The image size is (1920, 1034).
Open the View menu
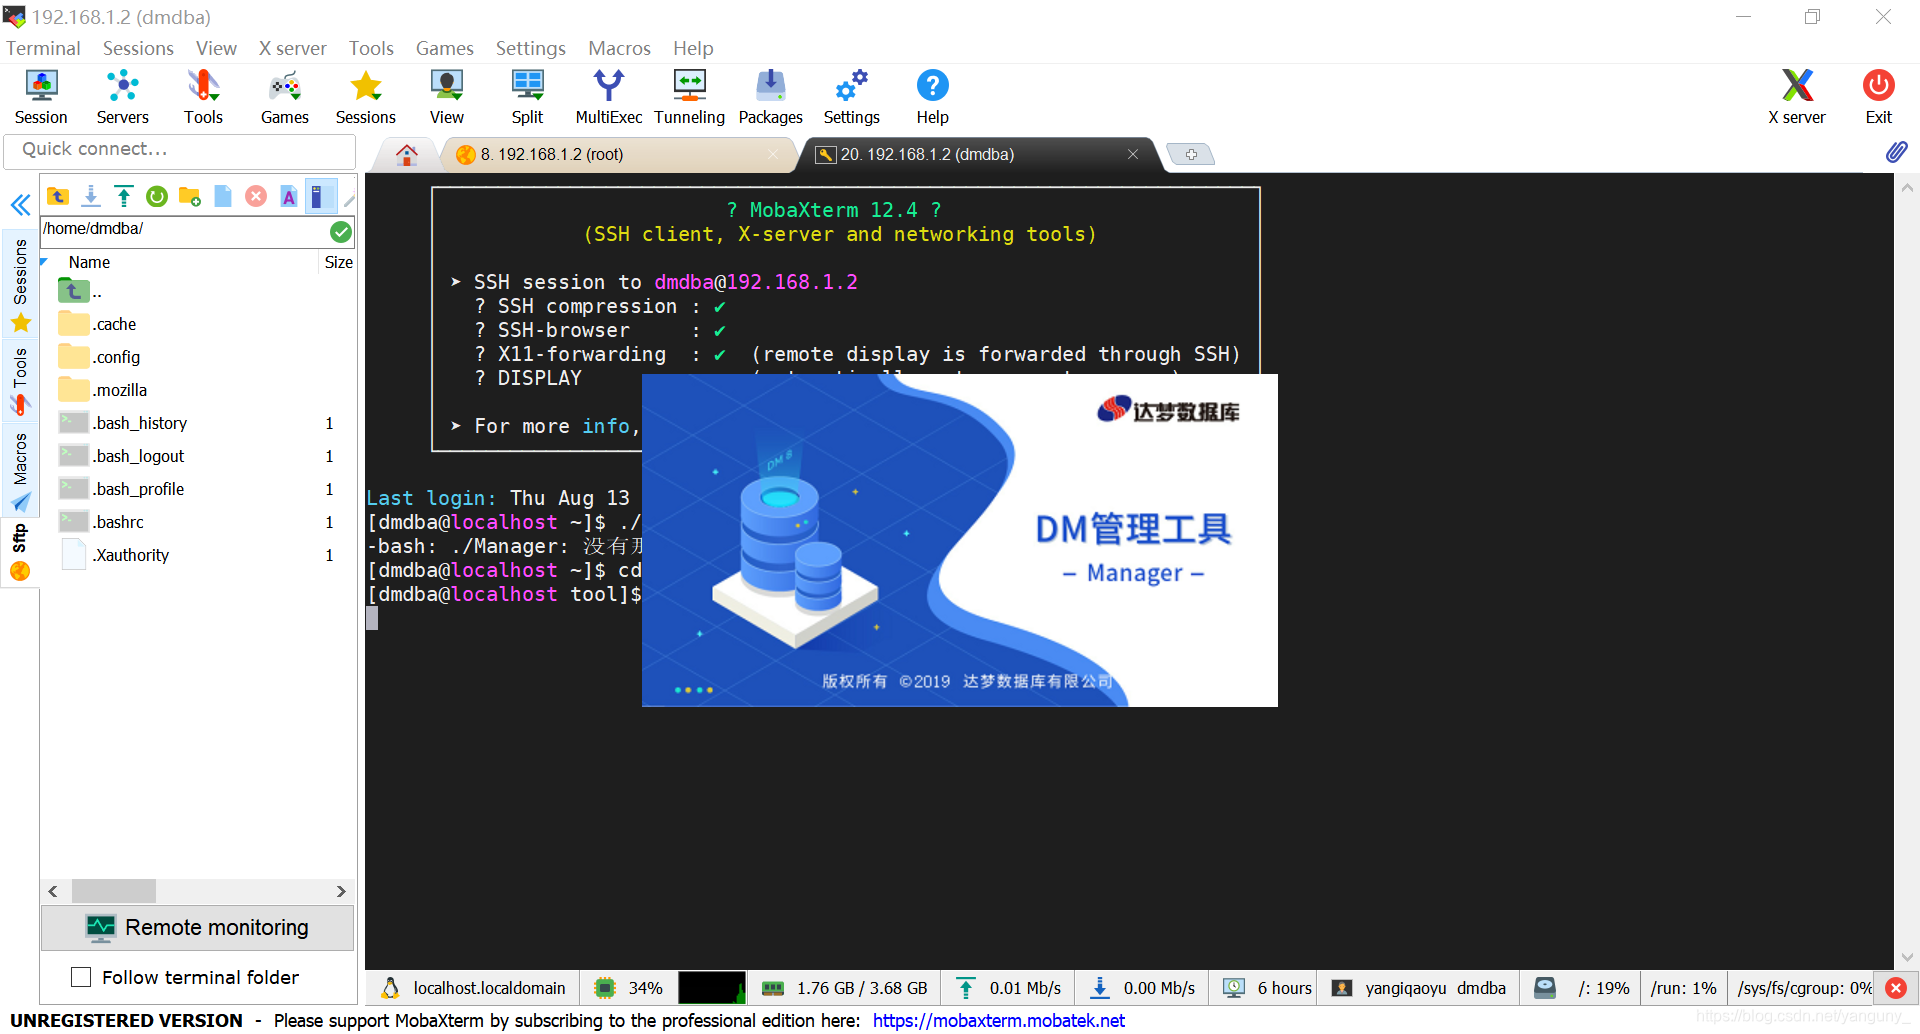(216, 48)
